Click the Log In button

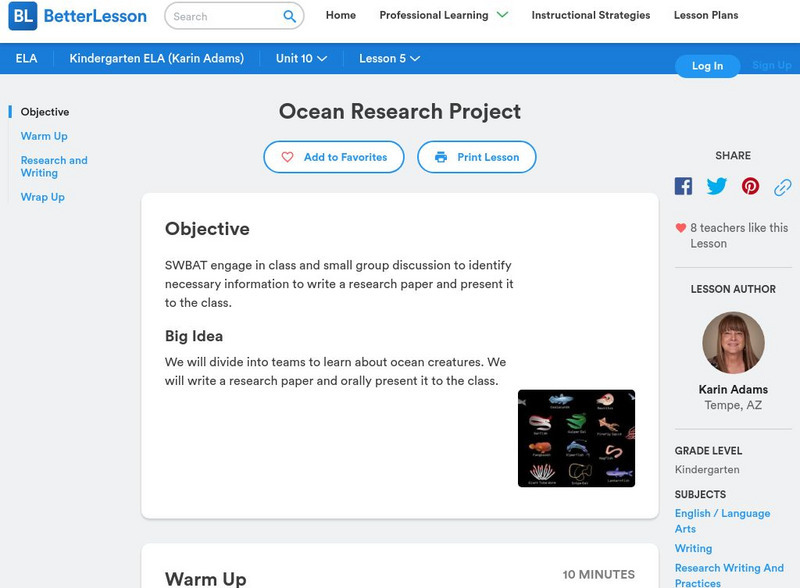(707, 66)
